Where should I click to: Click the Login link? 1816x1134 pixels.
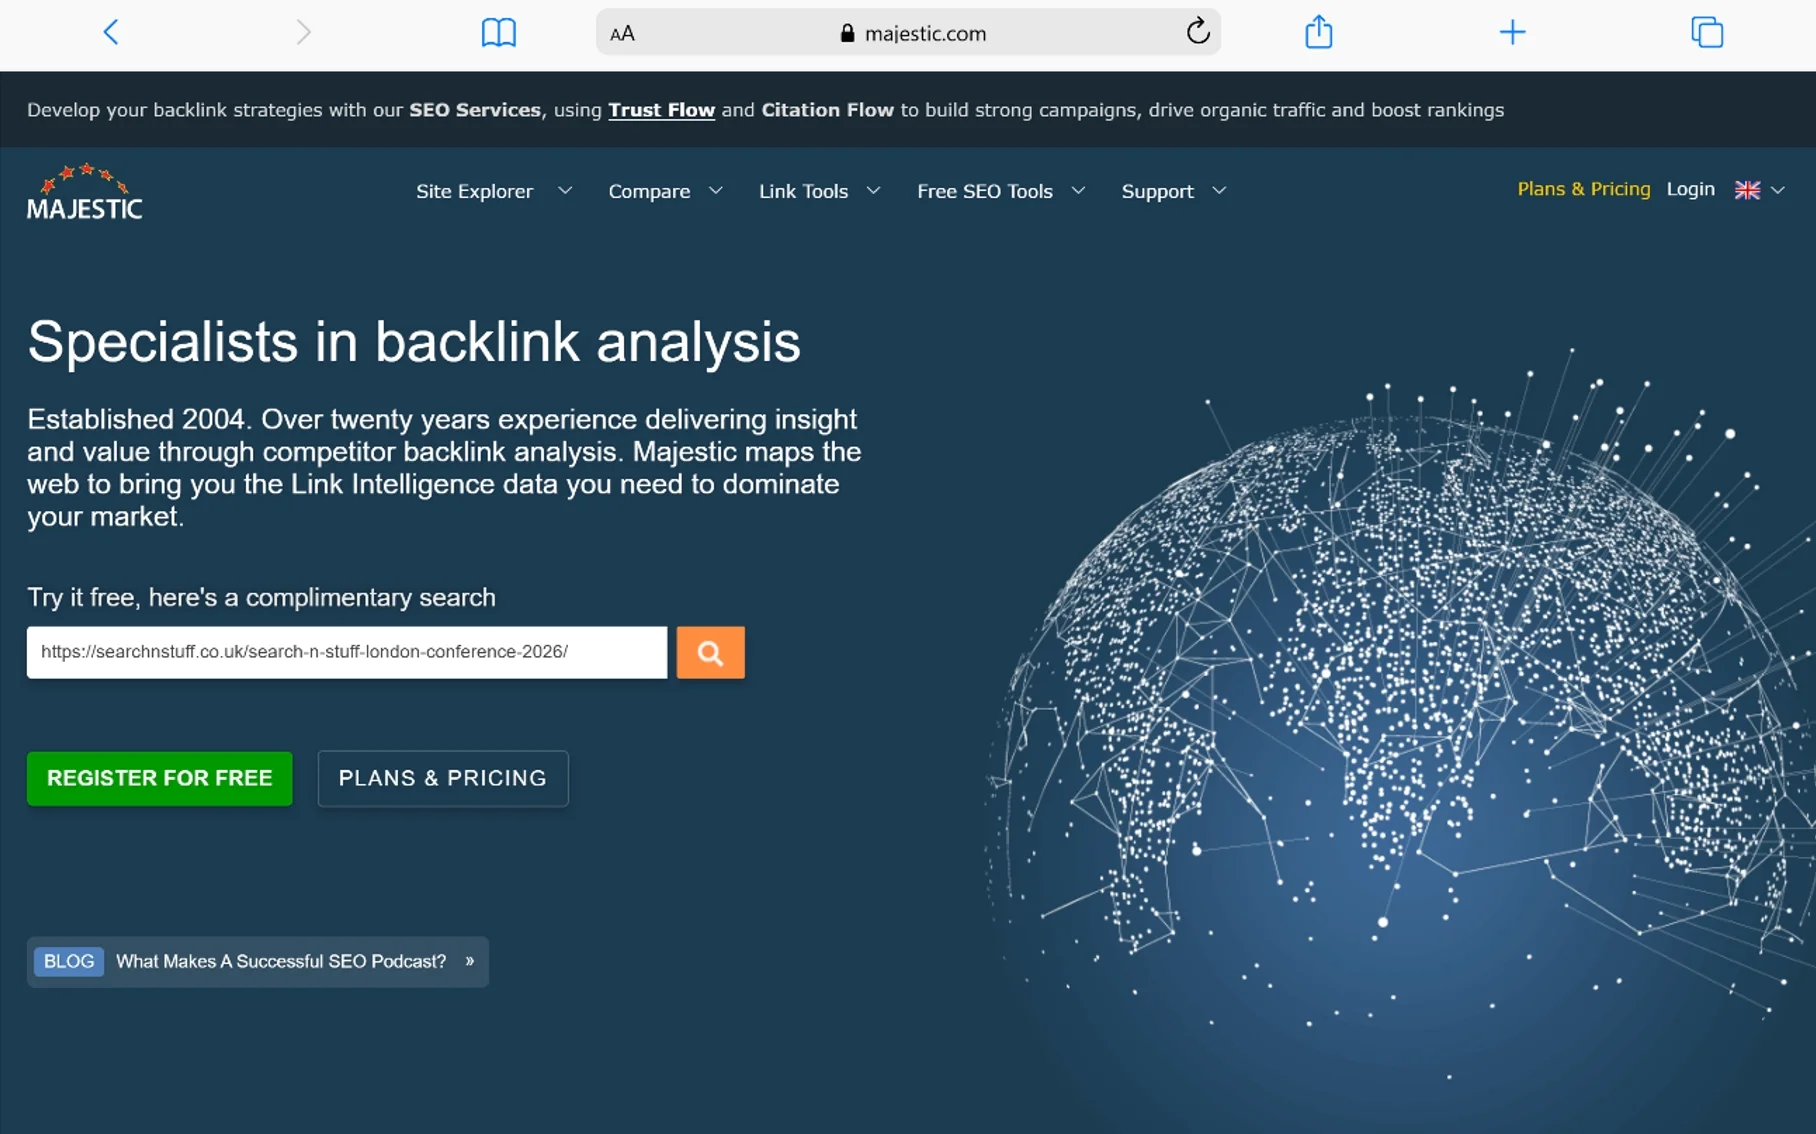click(x=1690, y=189)
